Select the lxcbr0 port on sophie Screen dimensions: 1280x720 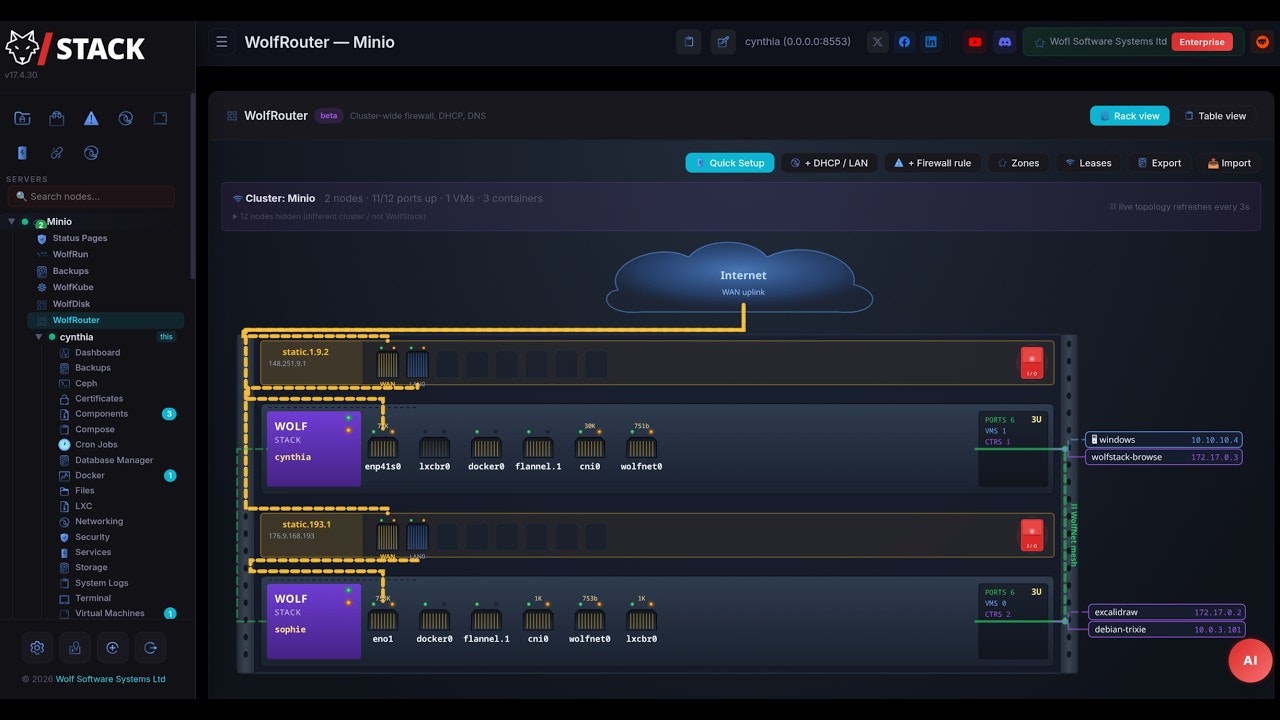pyautogui.click(x=641, y=620)
